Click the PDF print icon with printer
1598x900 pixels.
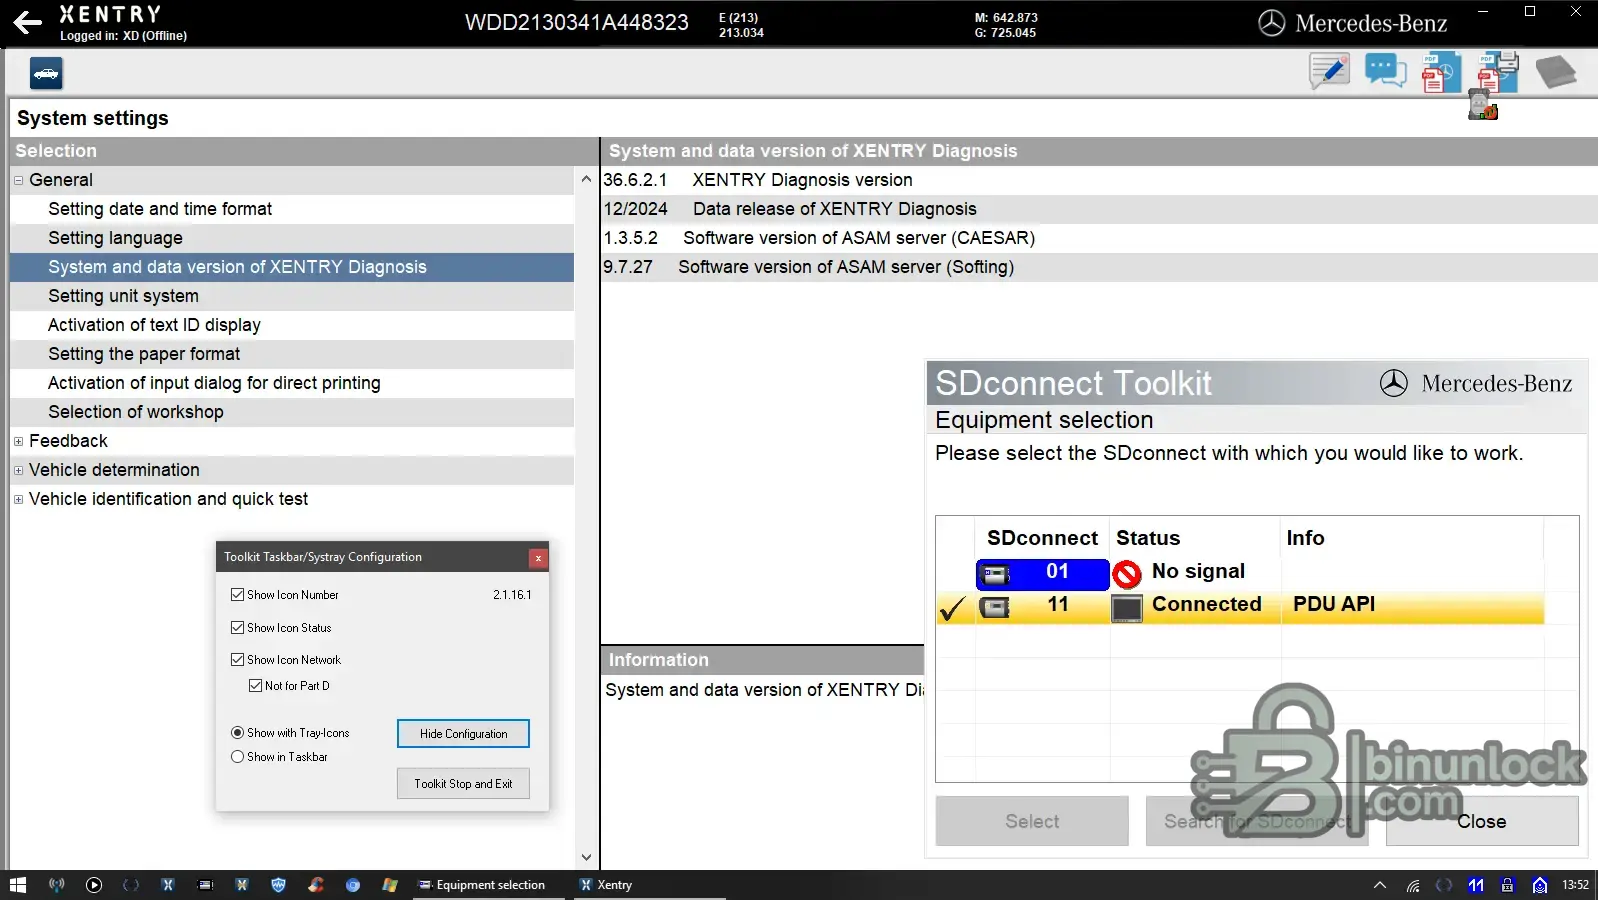[1498, 72]
